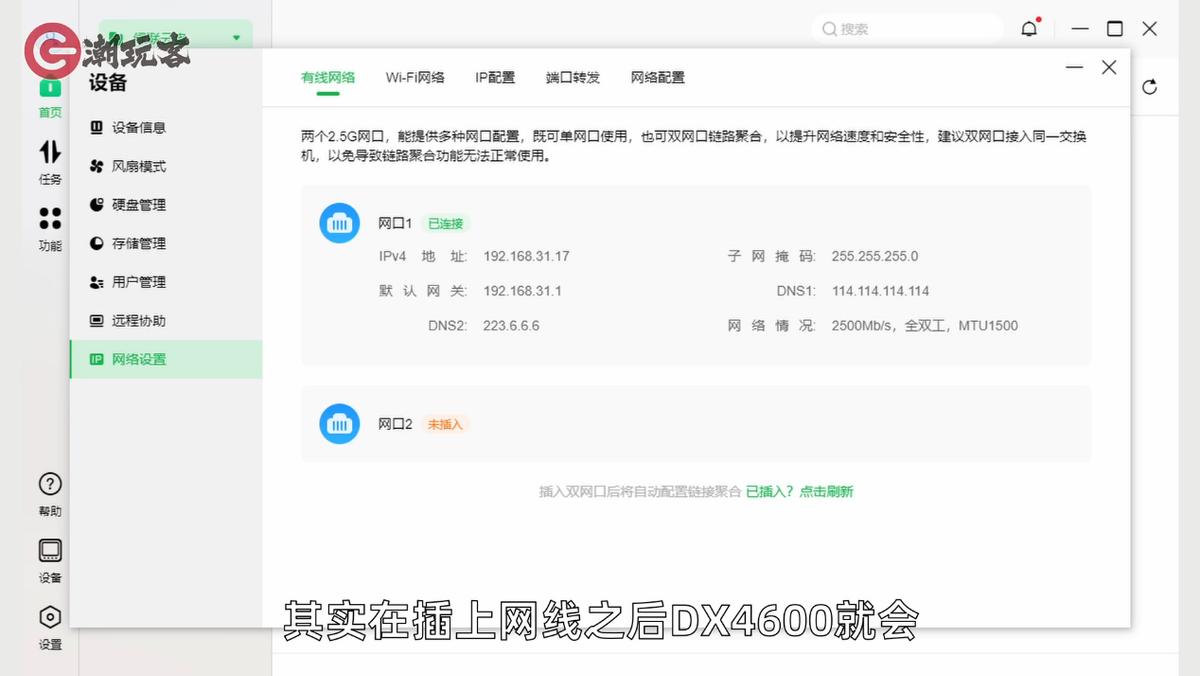Switch to the Wi-Fi网络 tab
1200x676 pixels.
(415, 76)
